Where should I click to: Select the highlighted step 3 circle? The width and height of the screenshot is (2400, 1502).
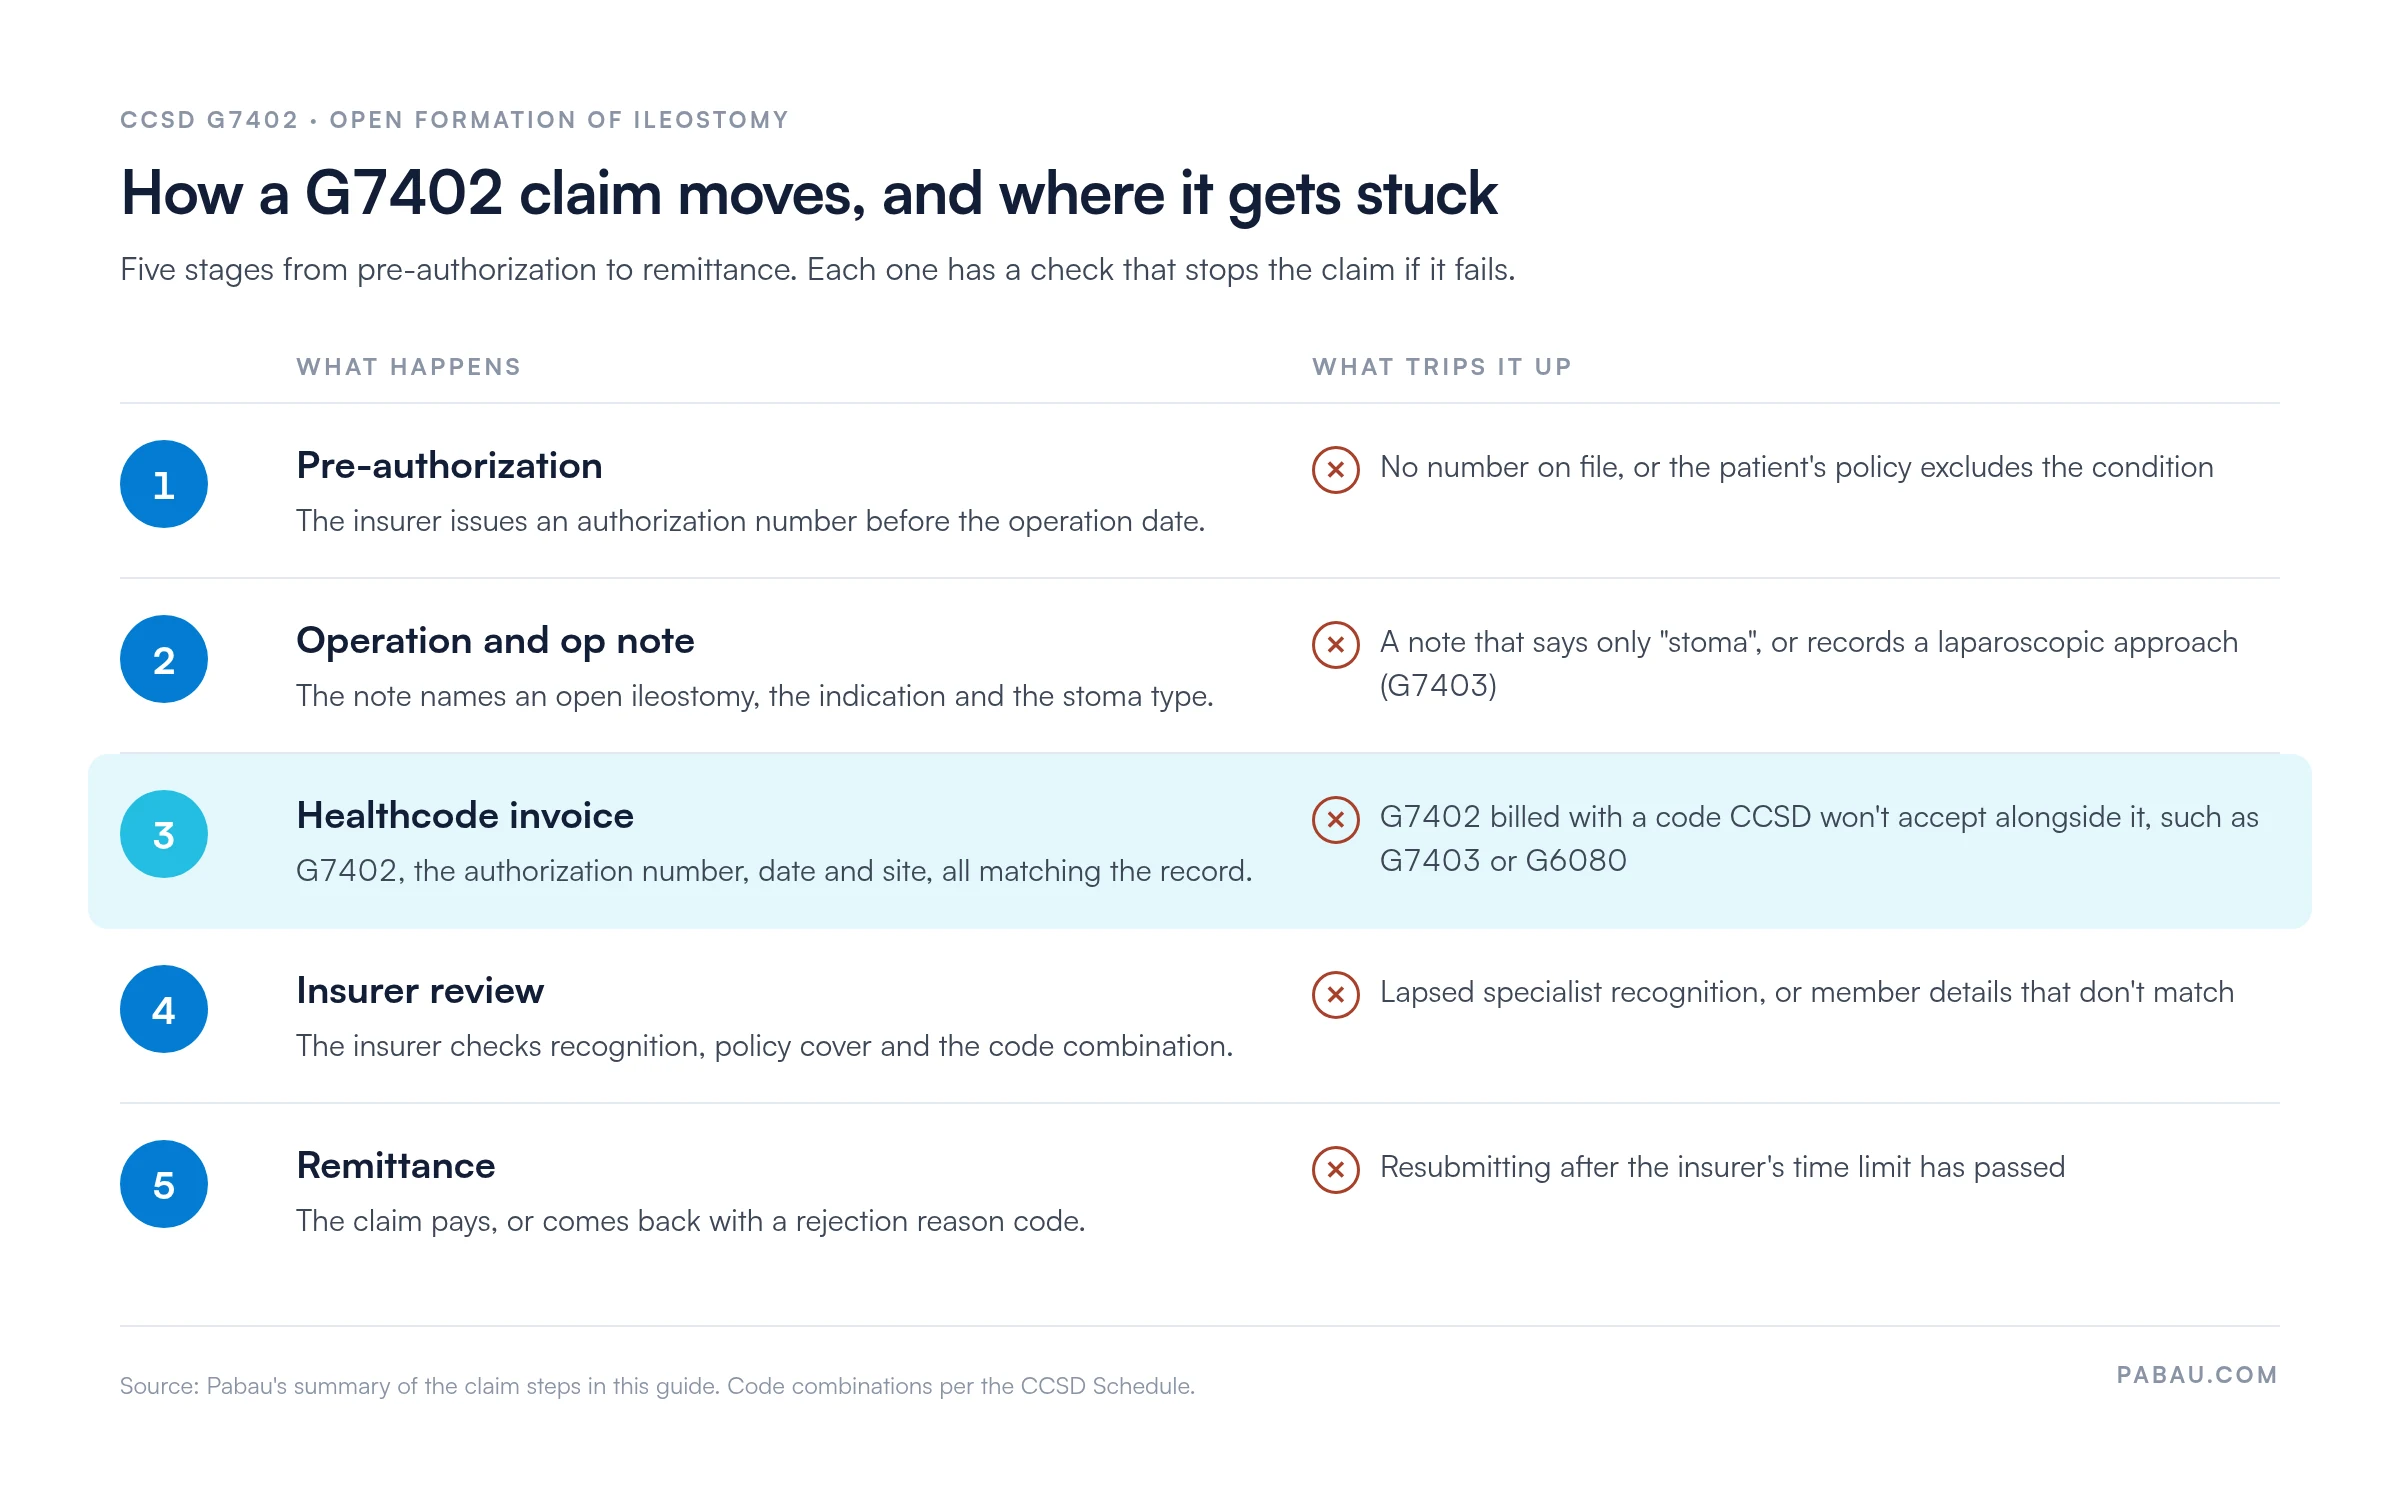coord(164,834)
